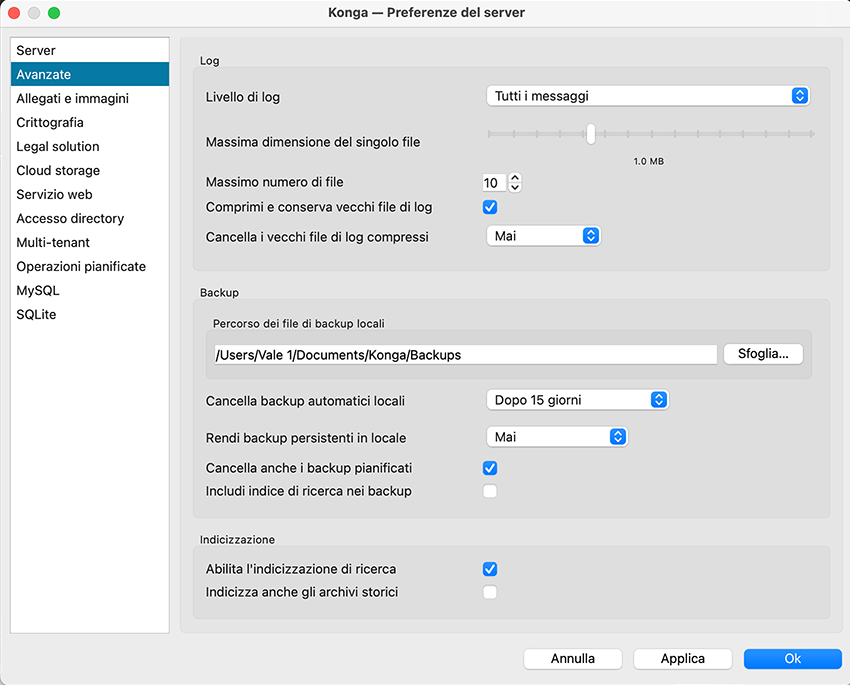Toggle Abilita l'indicizzazione di ricerca checkbox
850x685 pixels.
click(490, 569)
